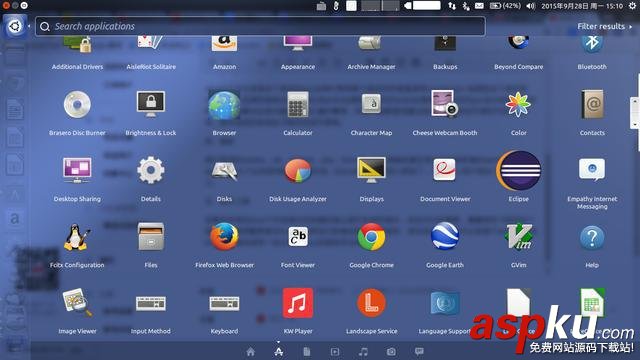
Task: Open Details gear icon
Action: 151,170
